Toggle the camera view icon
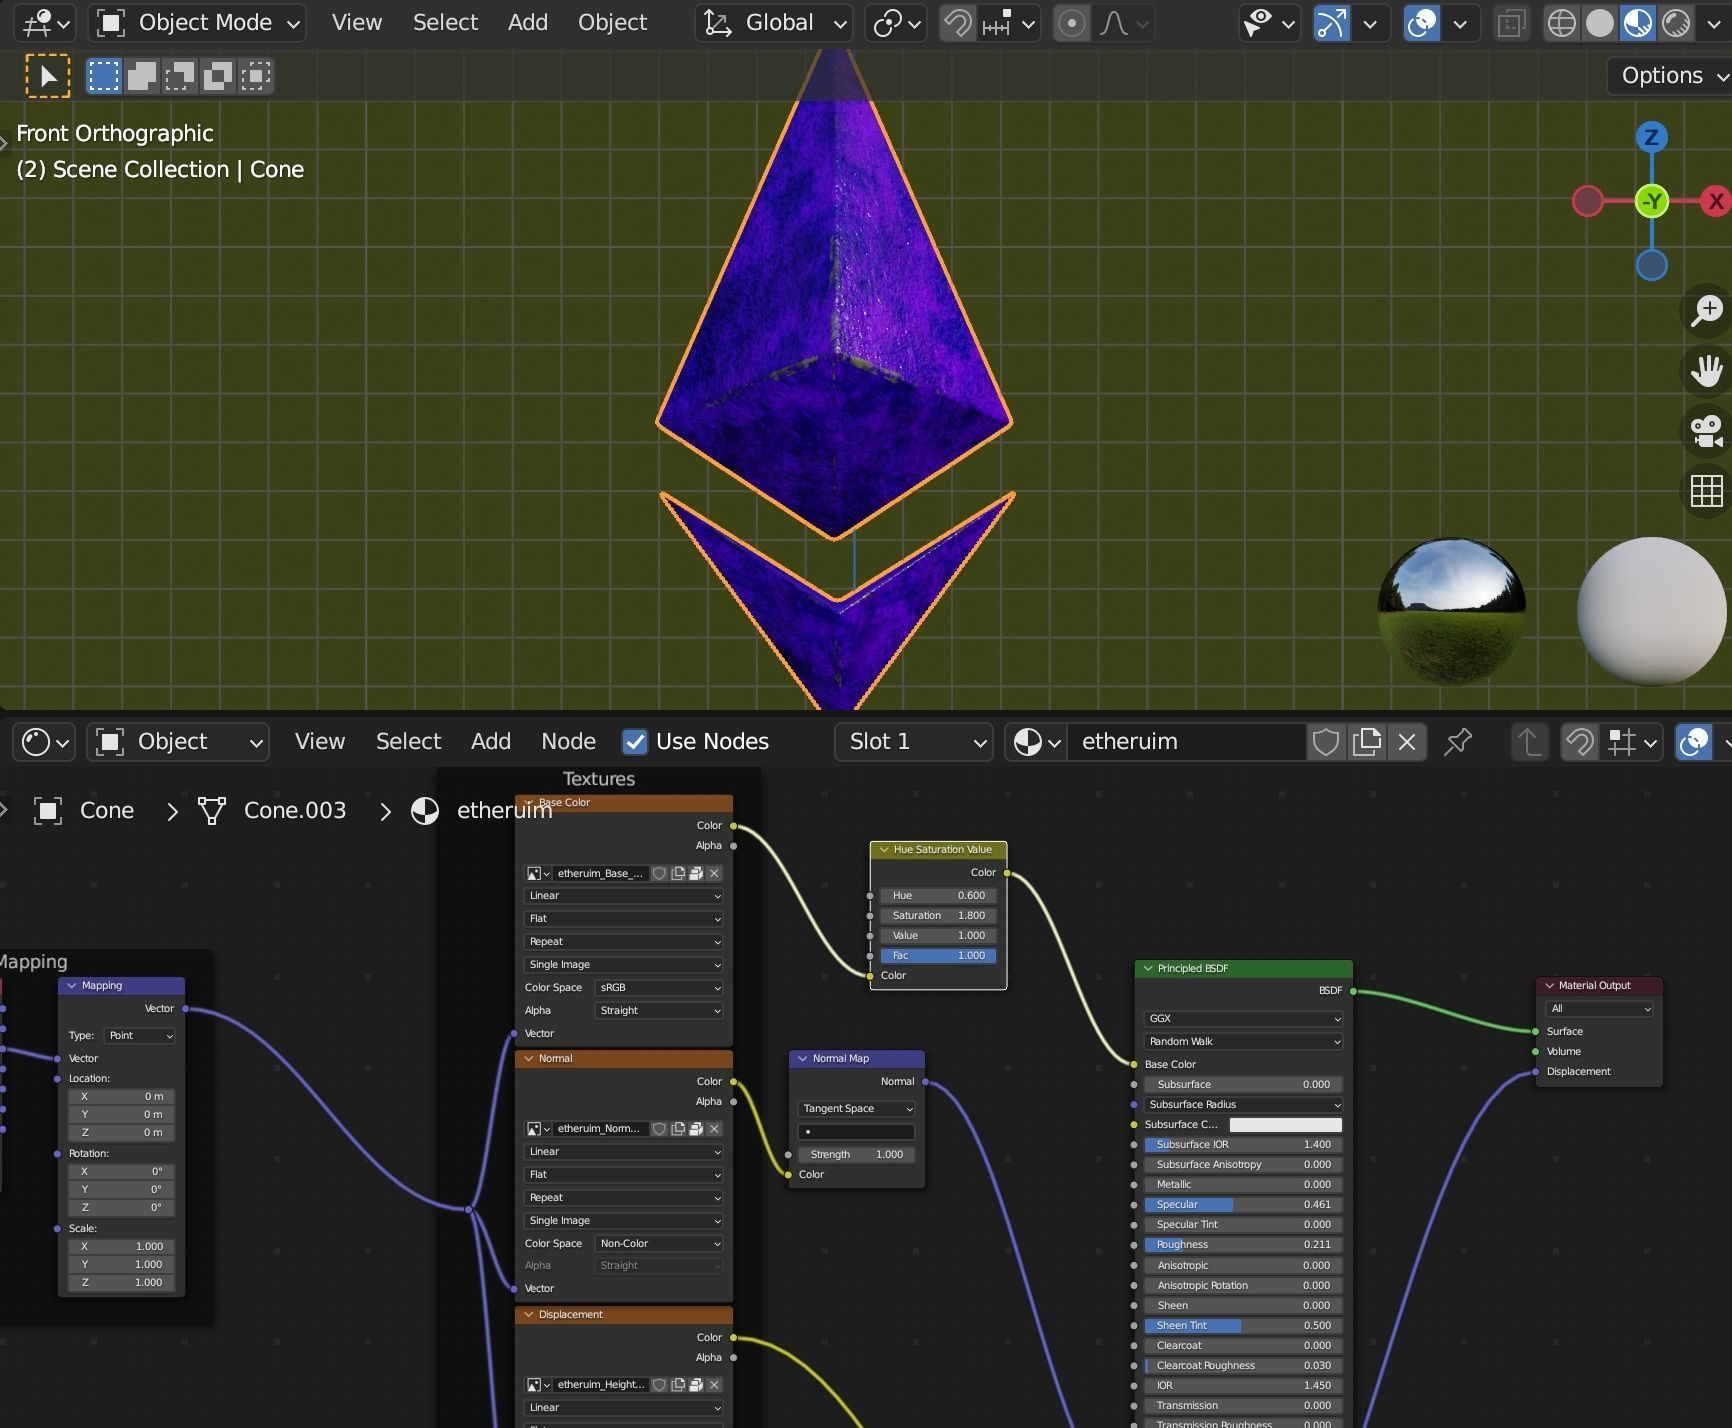Viewport: 1732px width, 1428px height. click(1706, 431)
